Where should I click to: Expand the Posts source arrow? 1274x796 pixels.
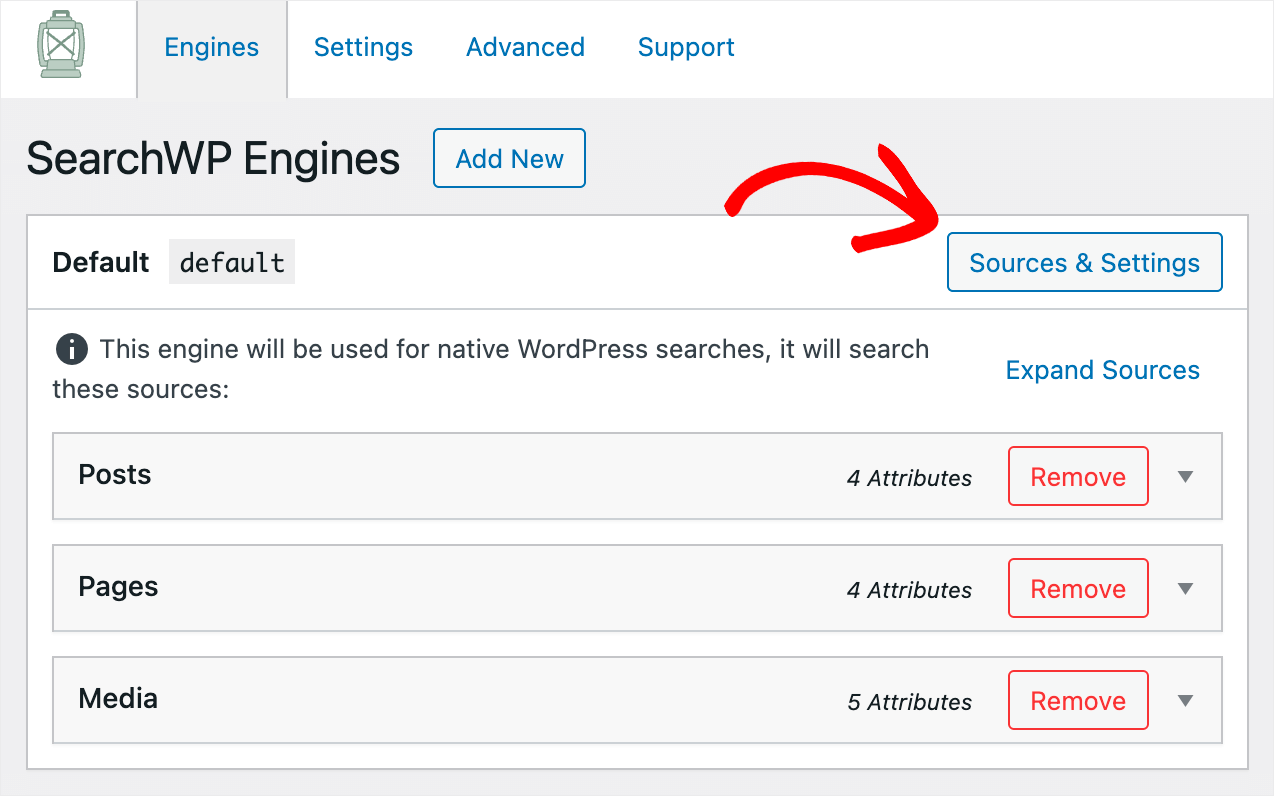pos(1186,477)
